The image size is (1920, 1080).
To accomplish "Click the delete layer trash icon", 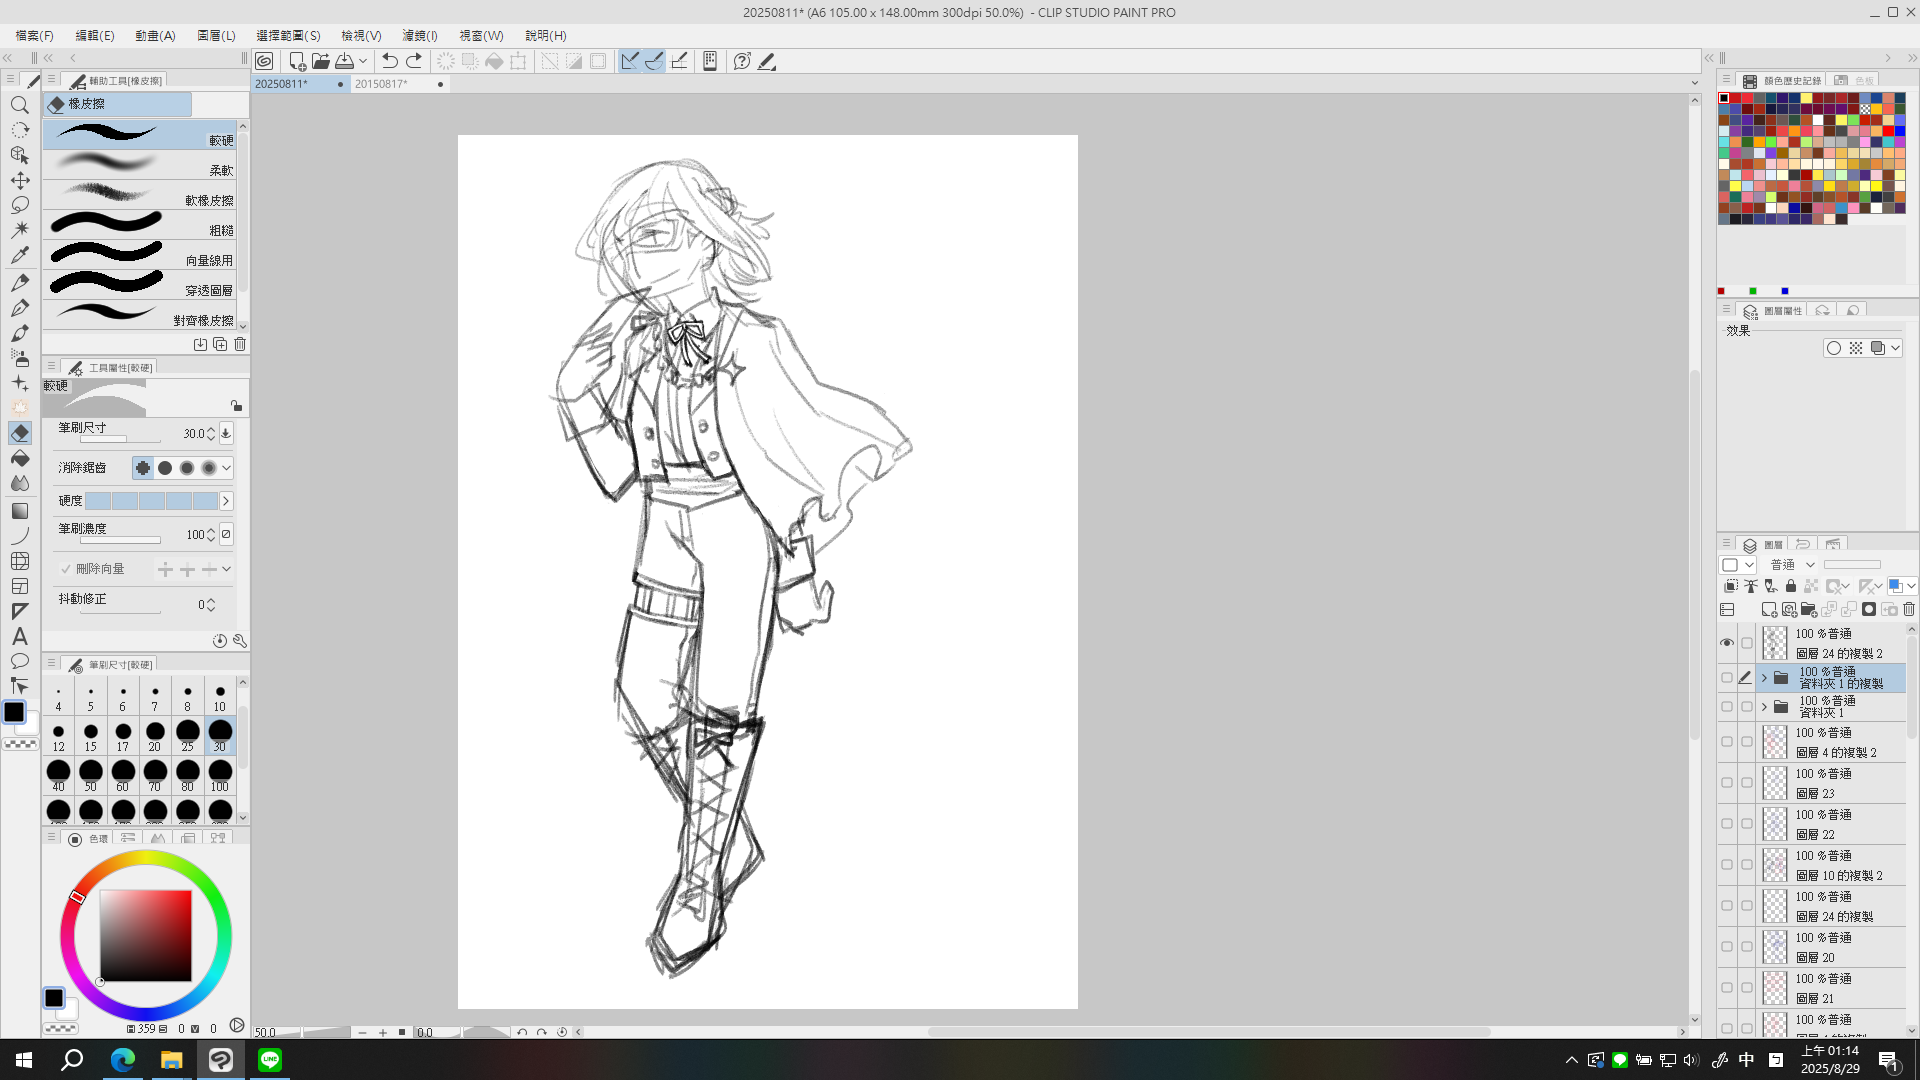I will click(1908, 609).
